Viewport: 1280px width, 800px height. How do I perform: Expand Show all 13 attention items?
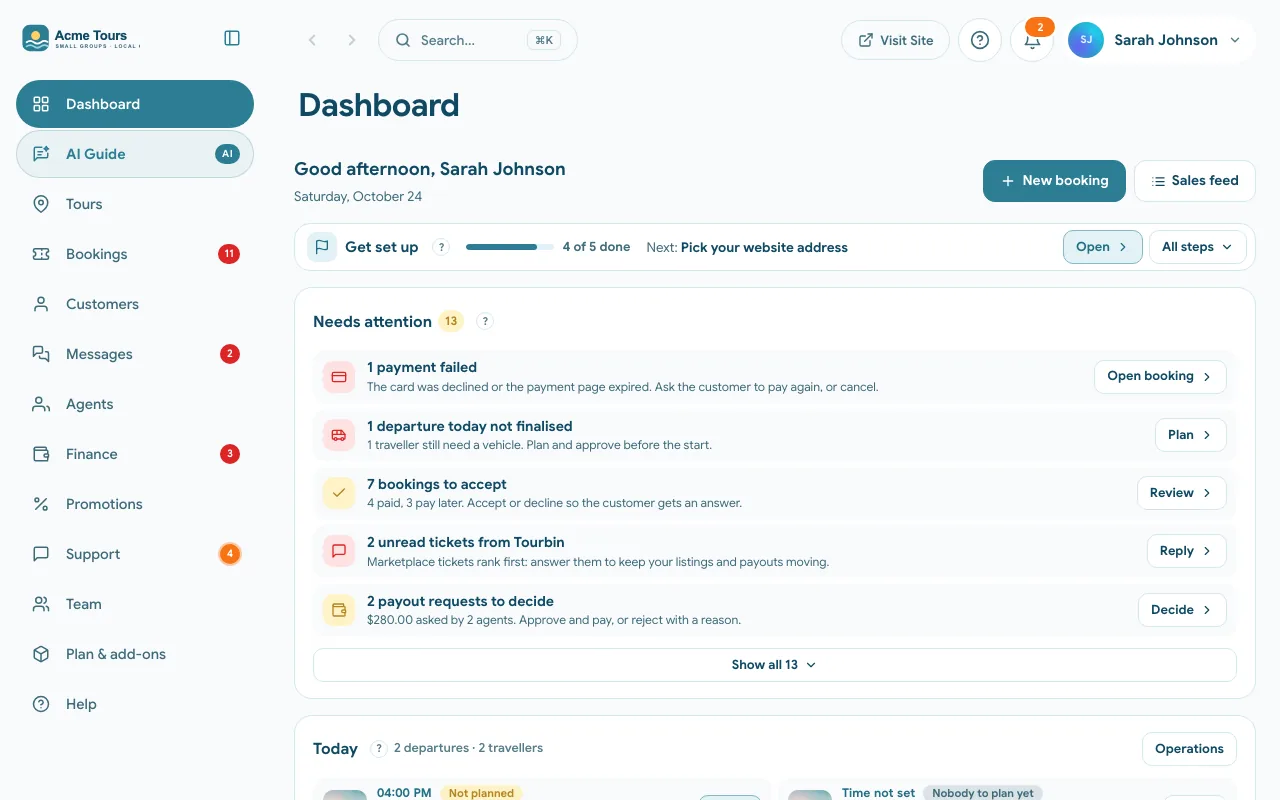point(775,665)
